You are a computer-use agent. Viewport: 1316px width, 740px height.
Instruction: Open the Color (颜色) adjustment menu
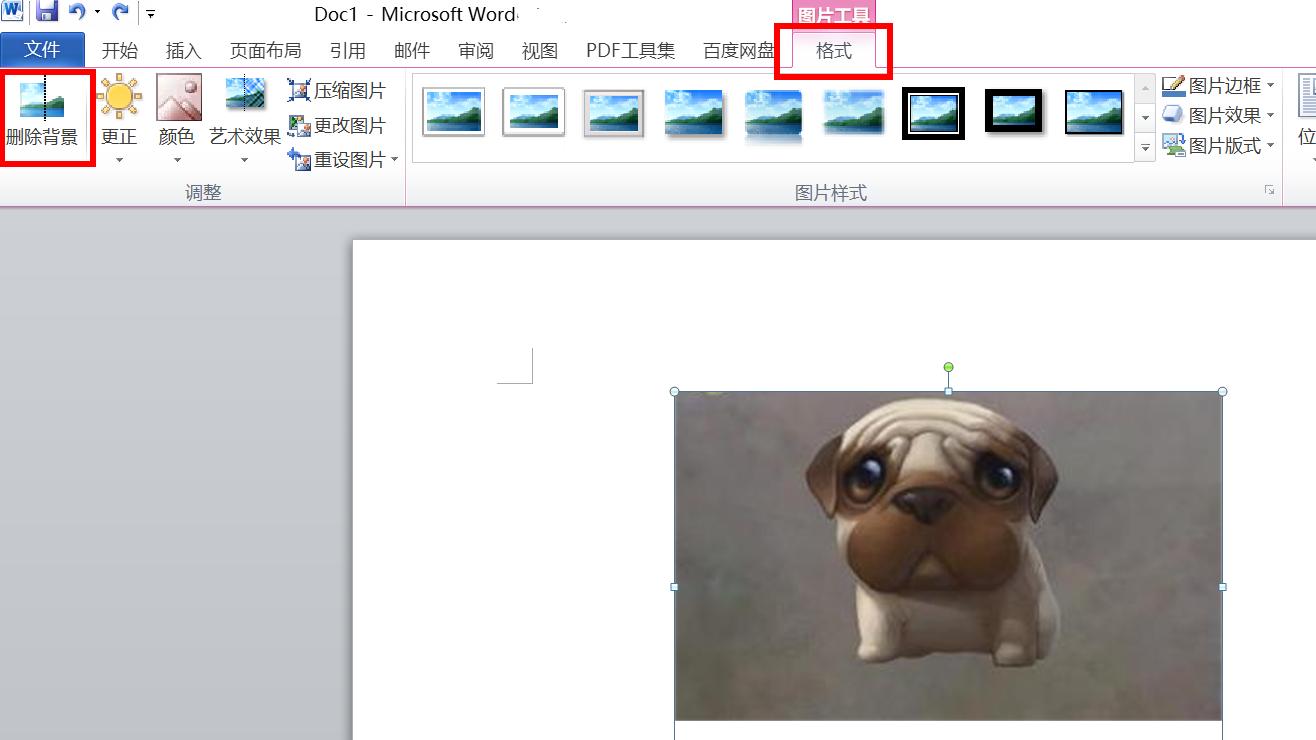coord(177,117)
